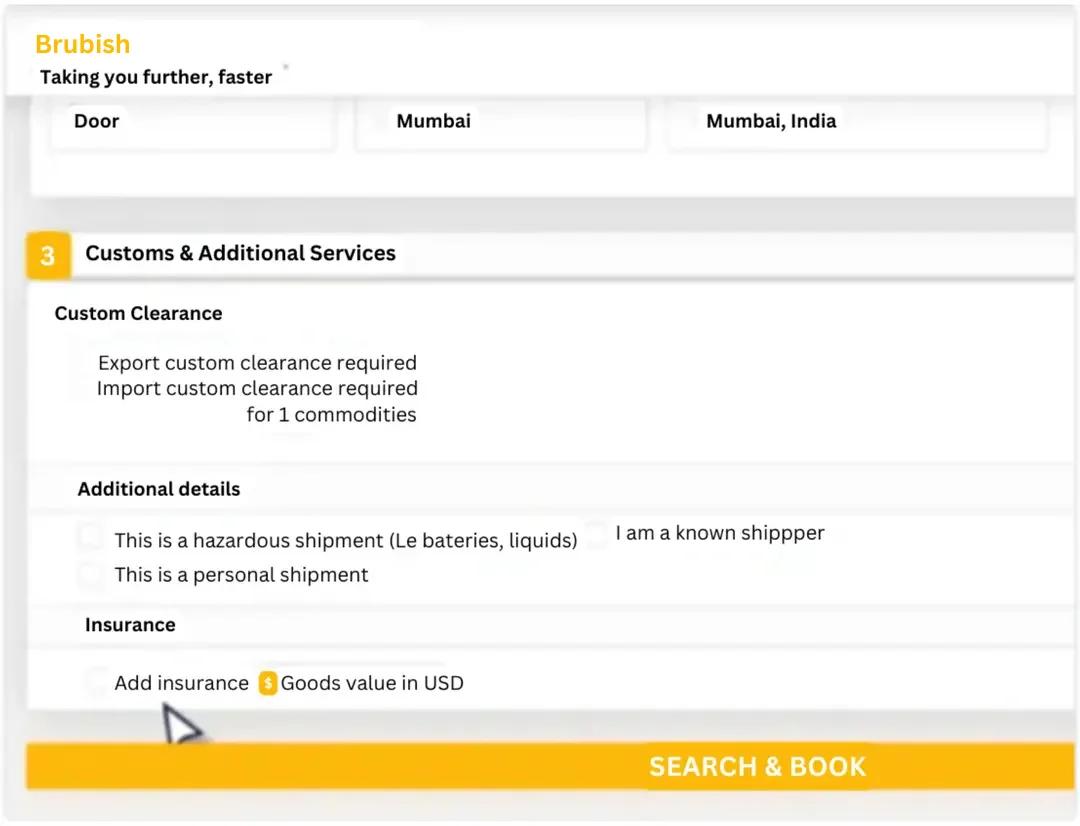1080x826 pixels.
Task: Click the 'for 1 commodities' text
Action: (x=331, y=415)
